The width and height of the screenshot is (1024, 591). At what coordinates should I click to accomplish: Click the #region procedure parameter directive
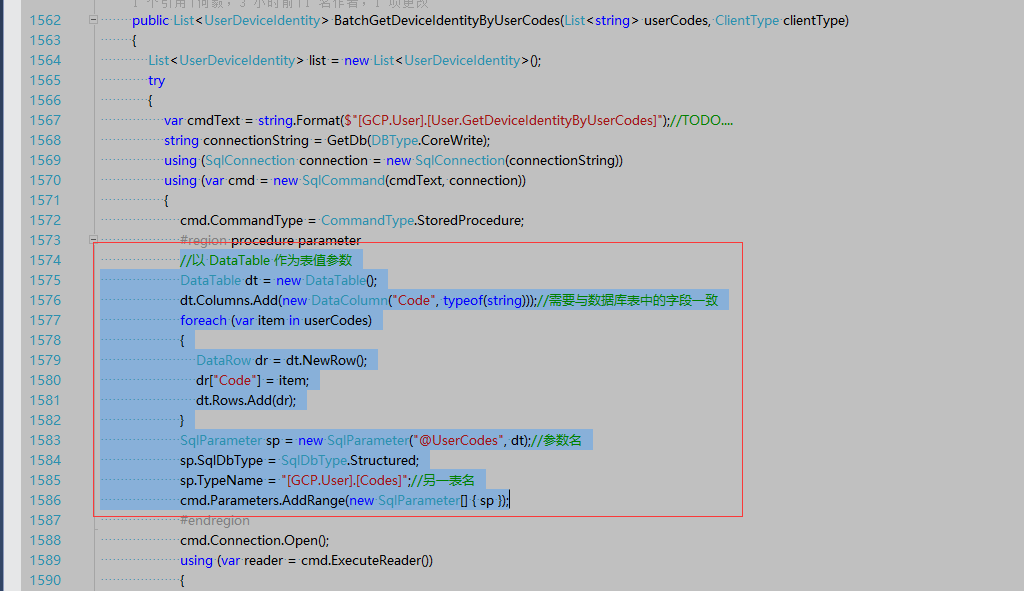[270, 240]
